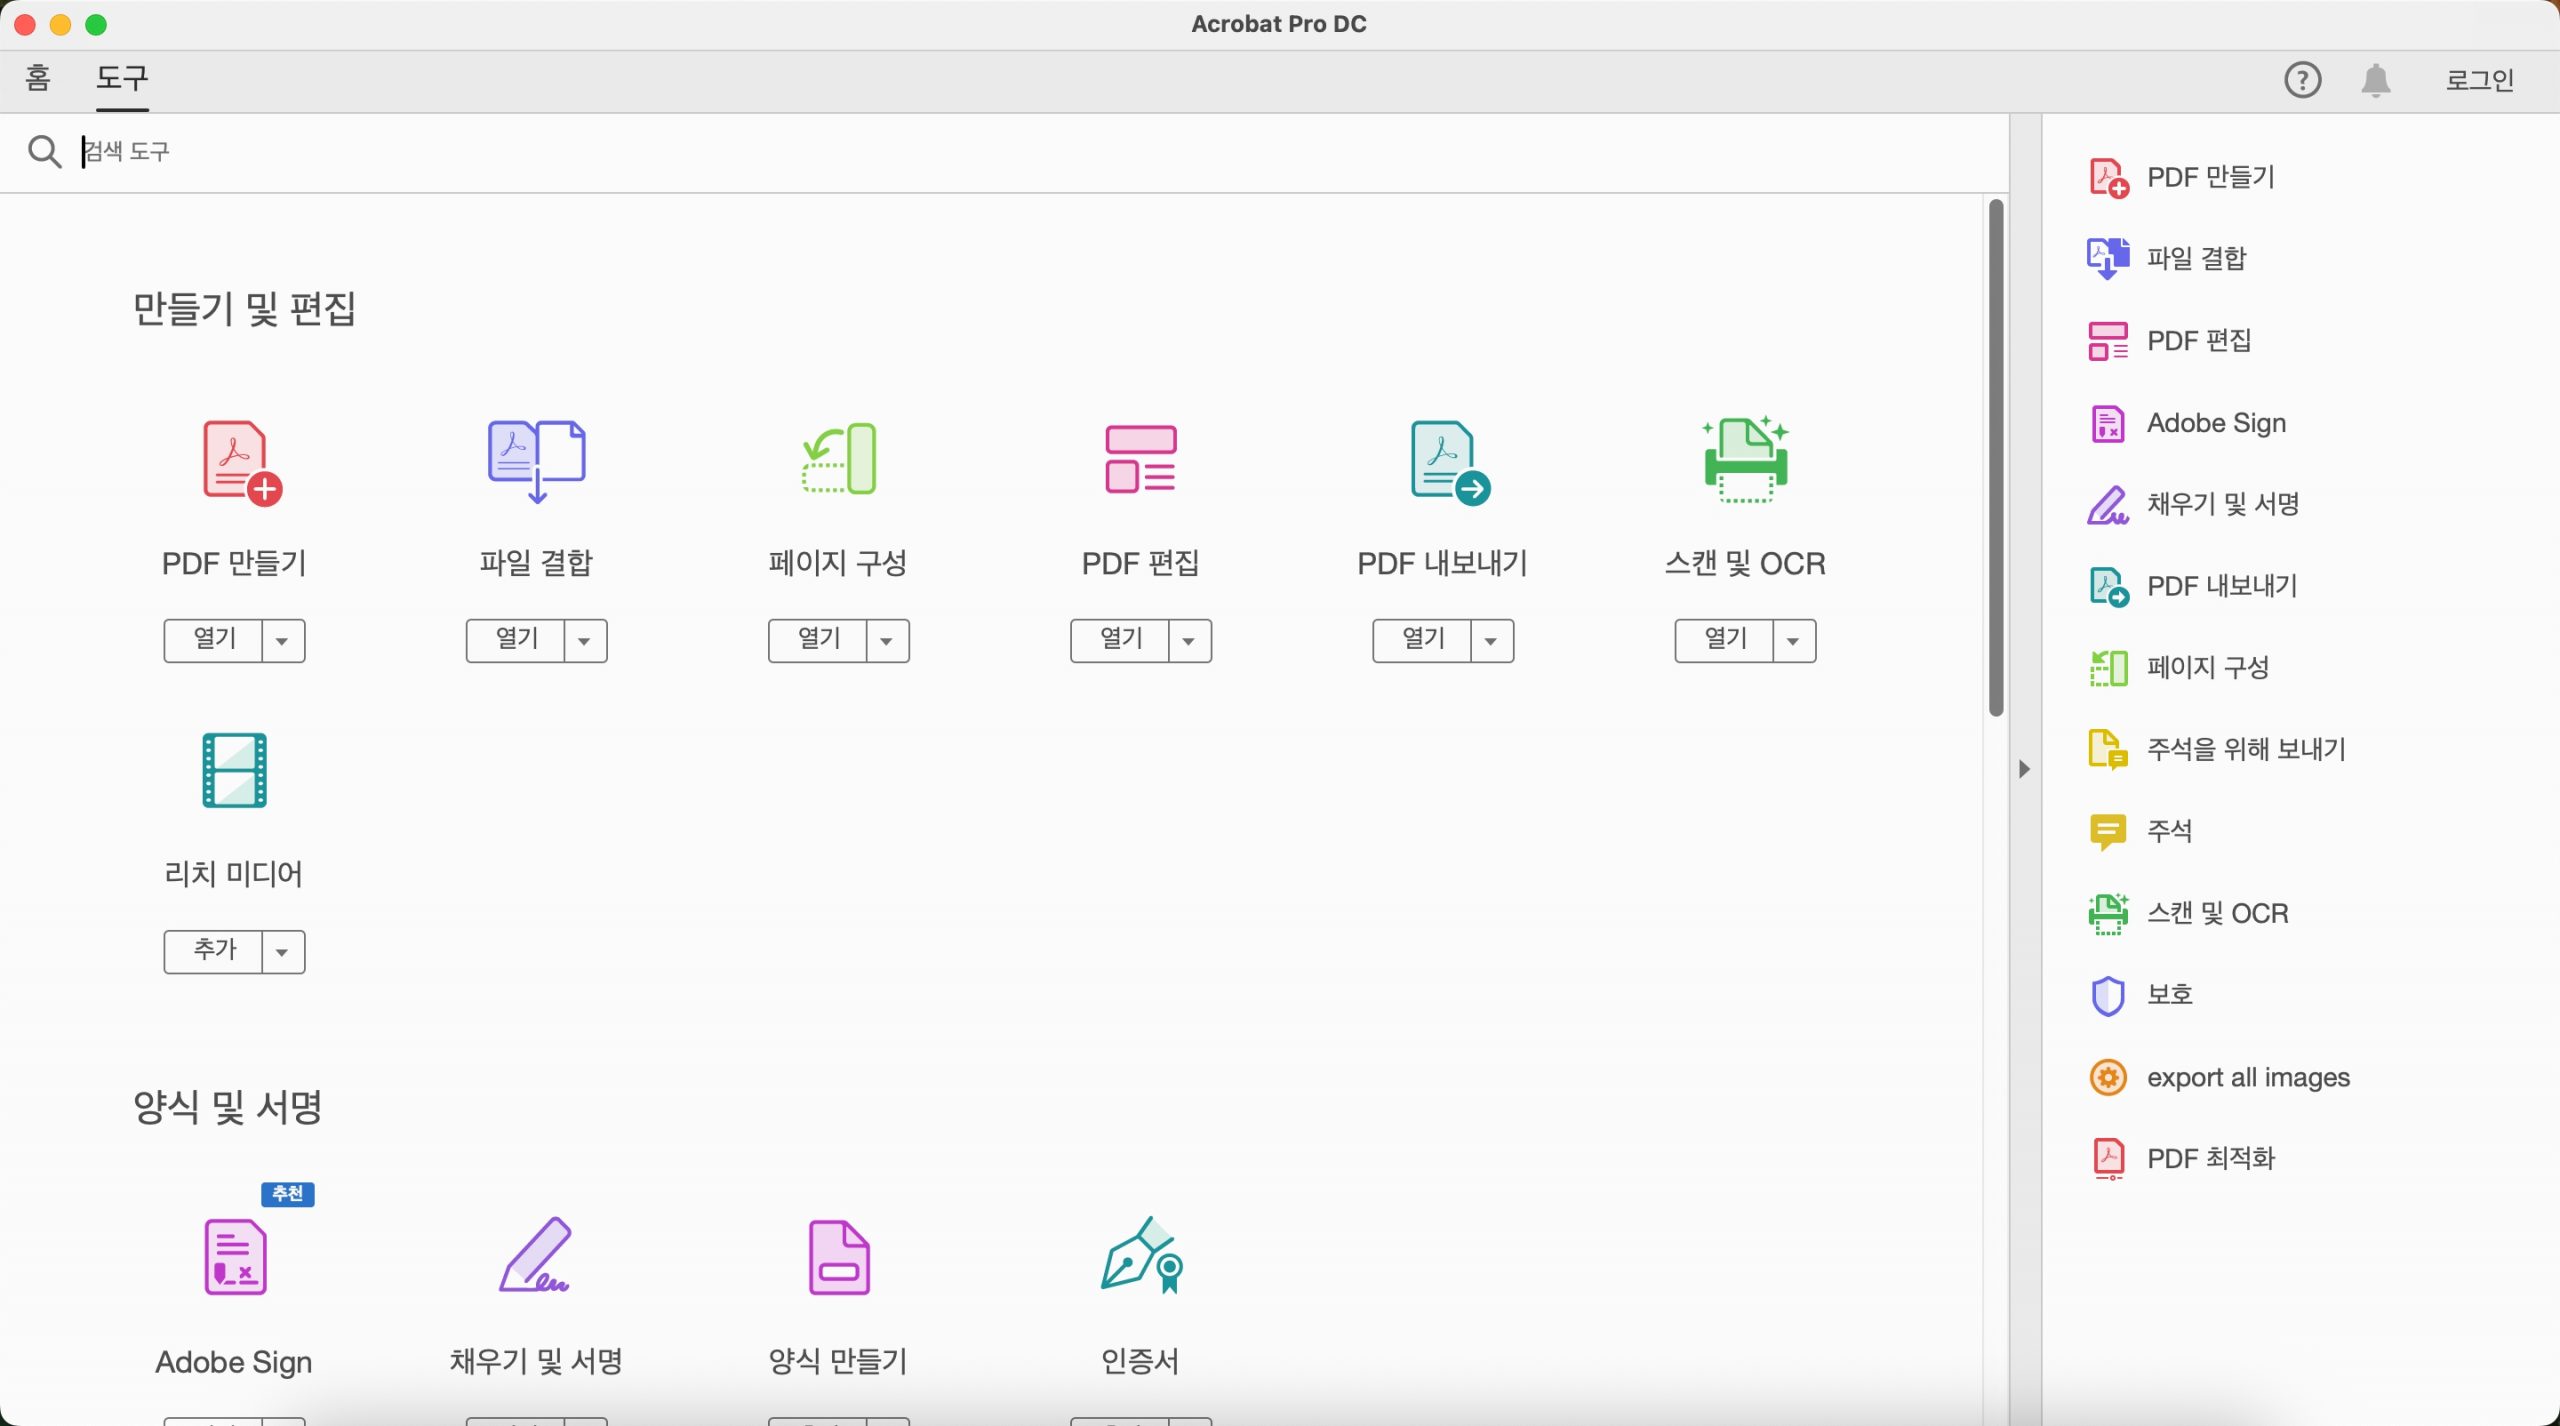Click the 열기 button under PDF 편집

[x=1120, y=641]
